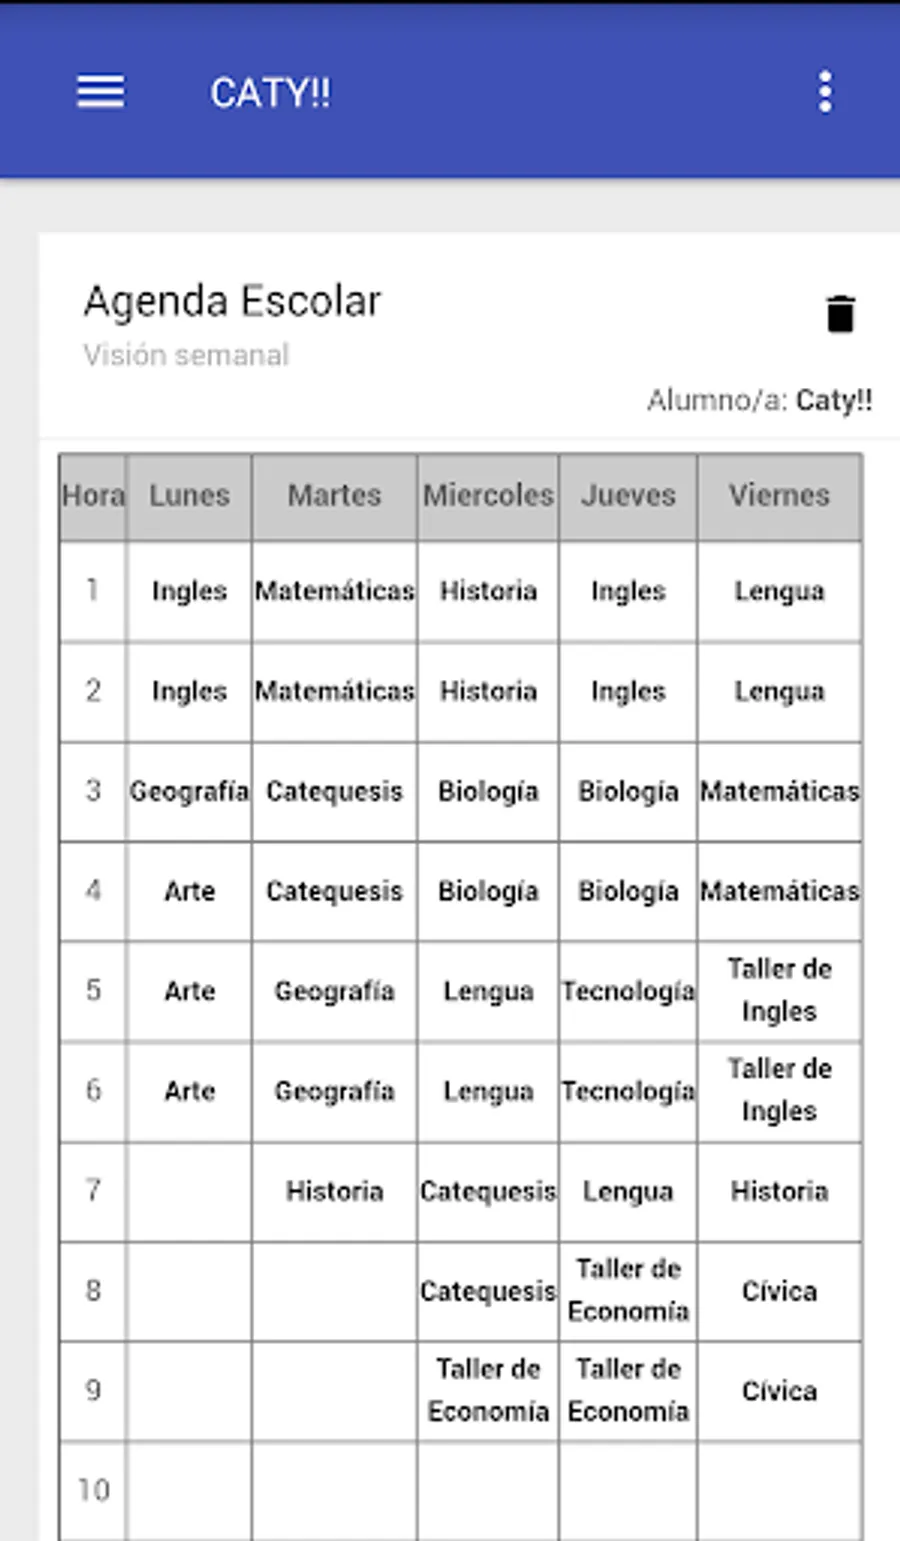This screenshot has width=900, height=1541.
Task: Tap Taller de Economía on Miercoles hour 9
Action: point(488,1390)
